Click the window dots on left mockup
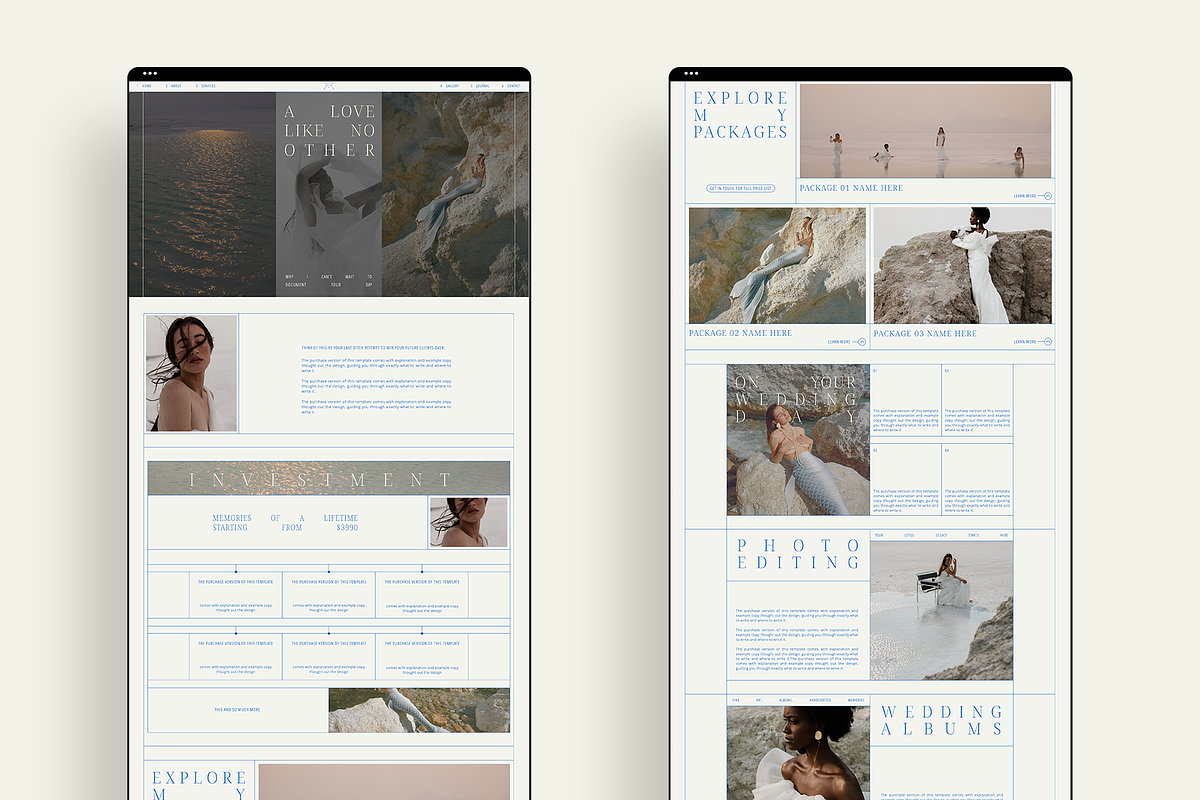1200x800 pixels. (x=150, y=73)
